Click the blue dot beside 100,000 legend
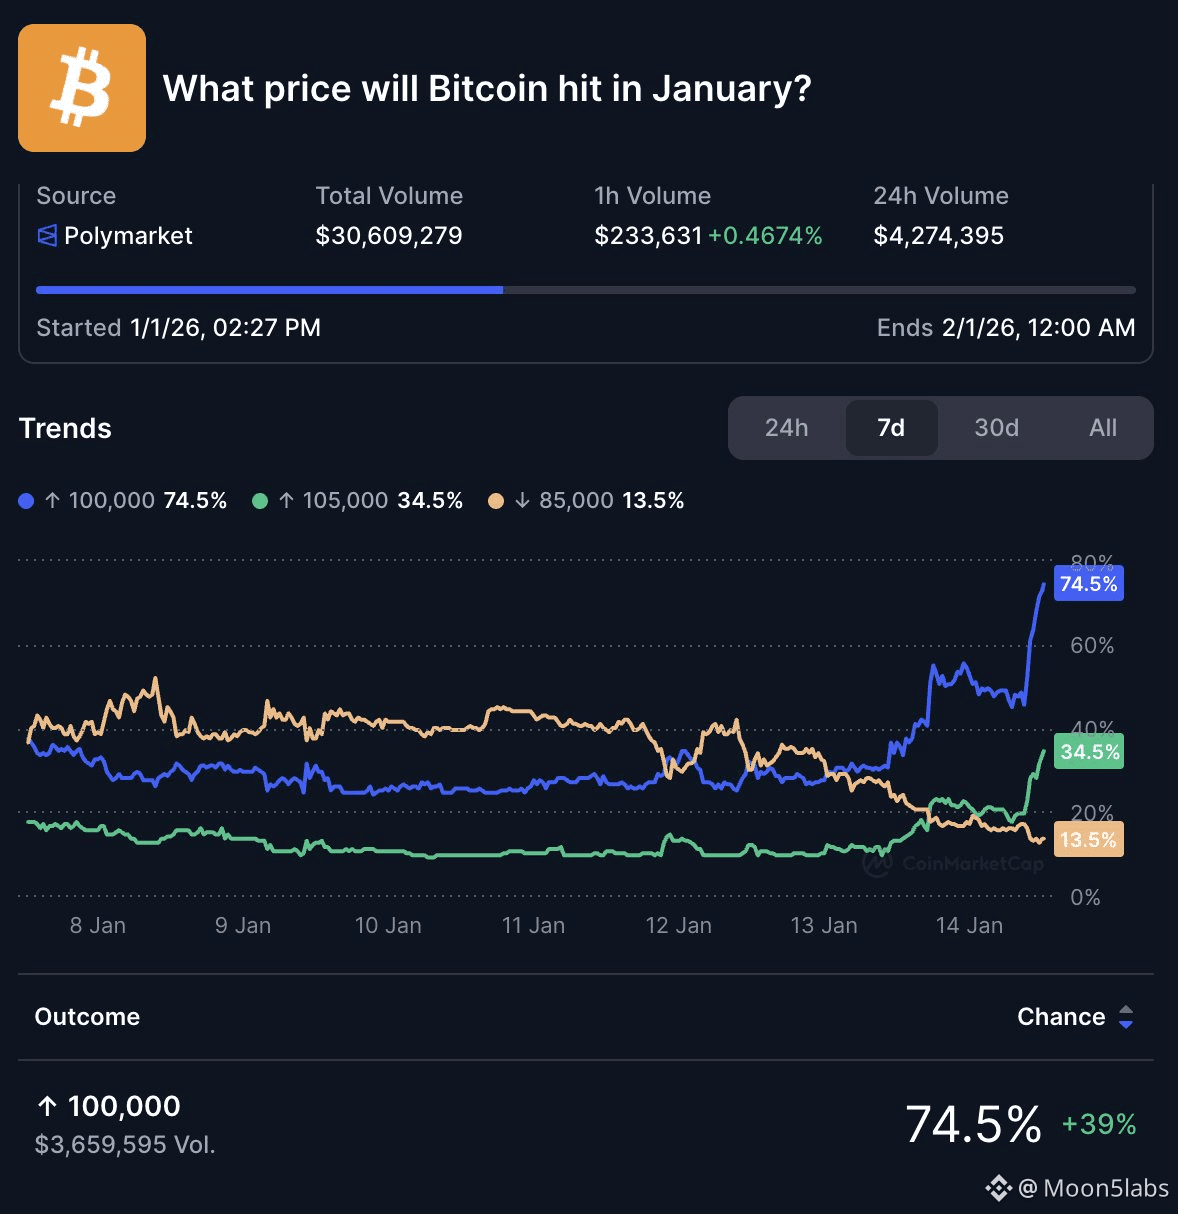 (27, 501)
